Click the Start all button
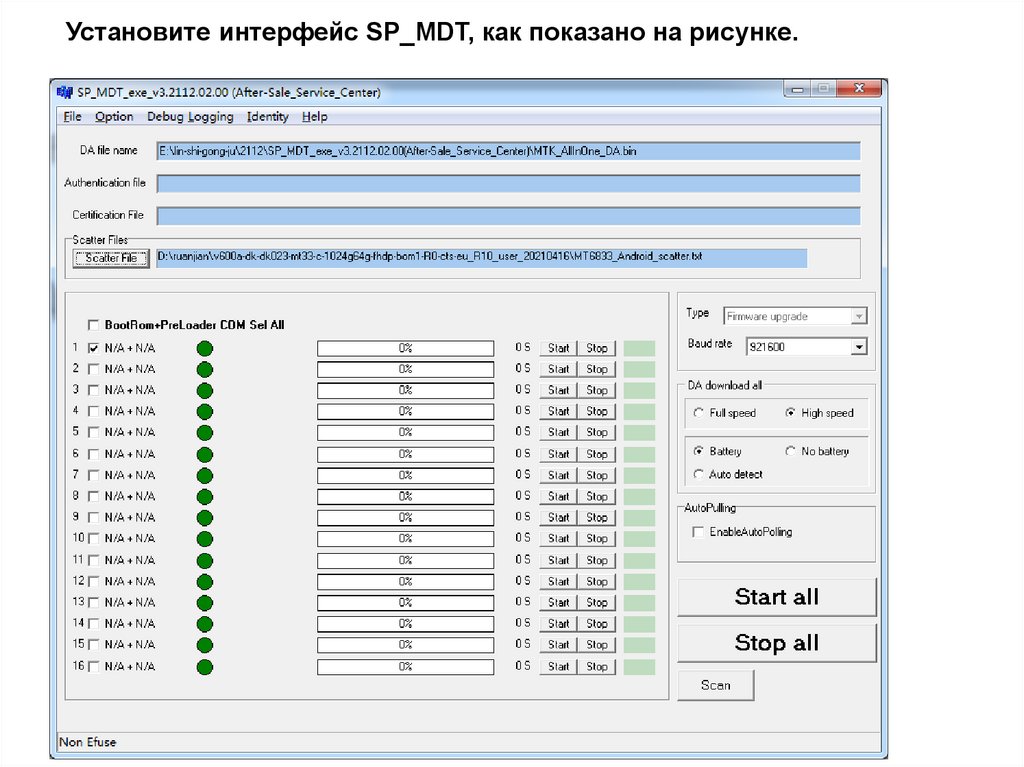 (776, 596)
